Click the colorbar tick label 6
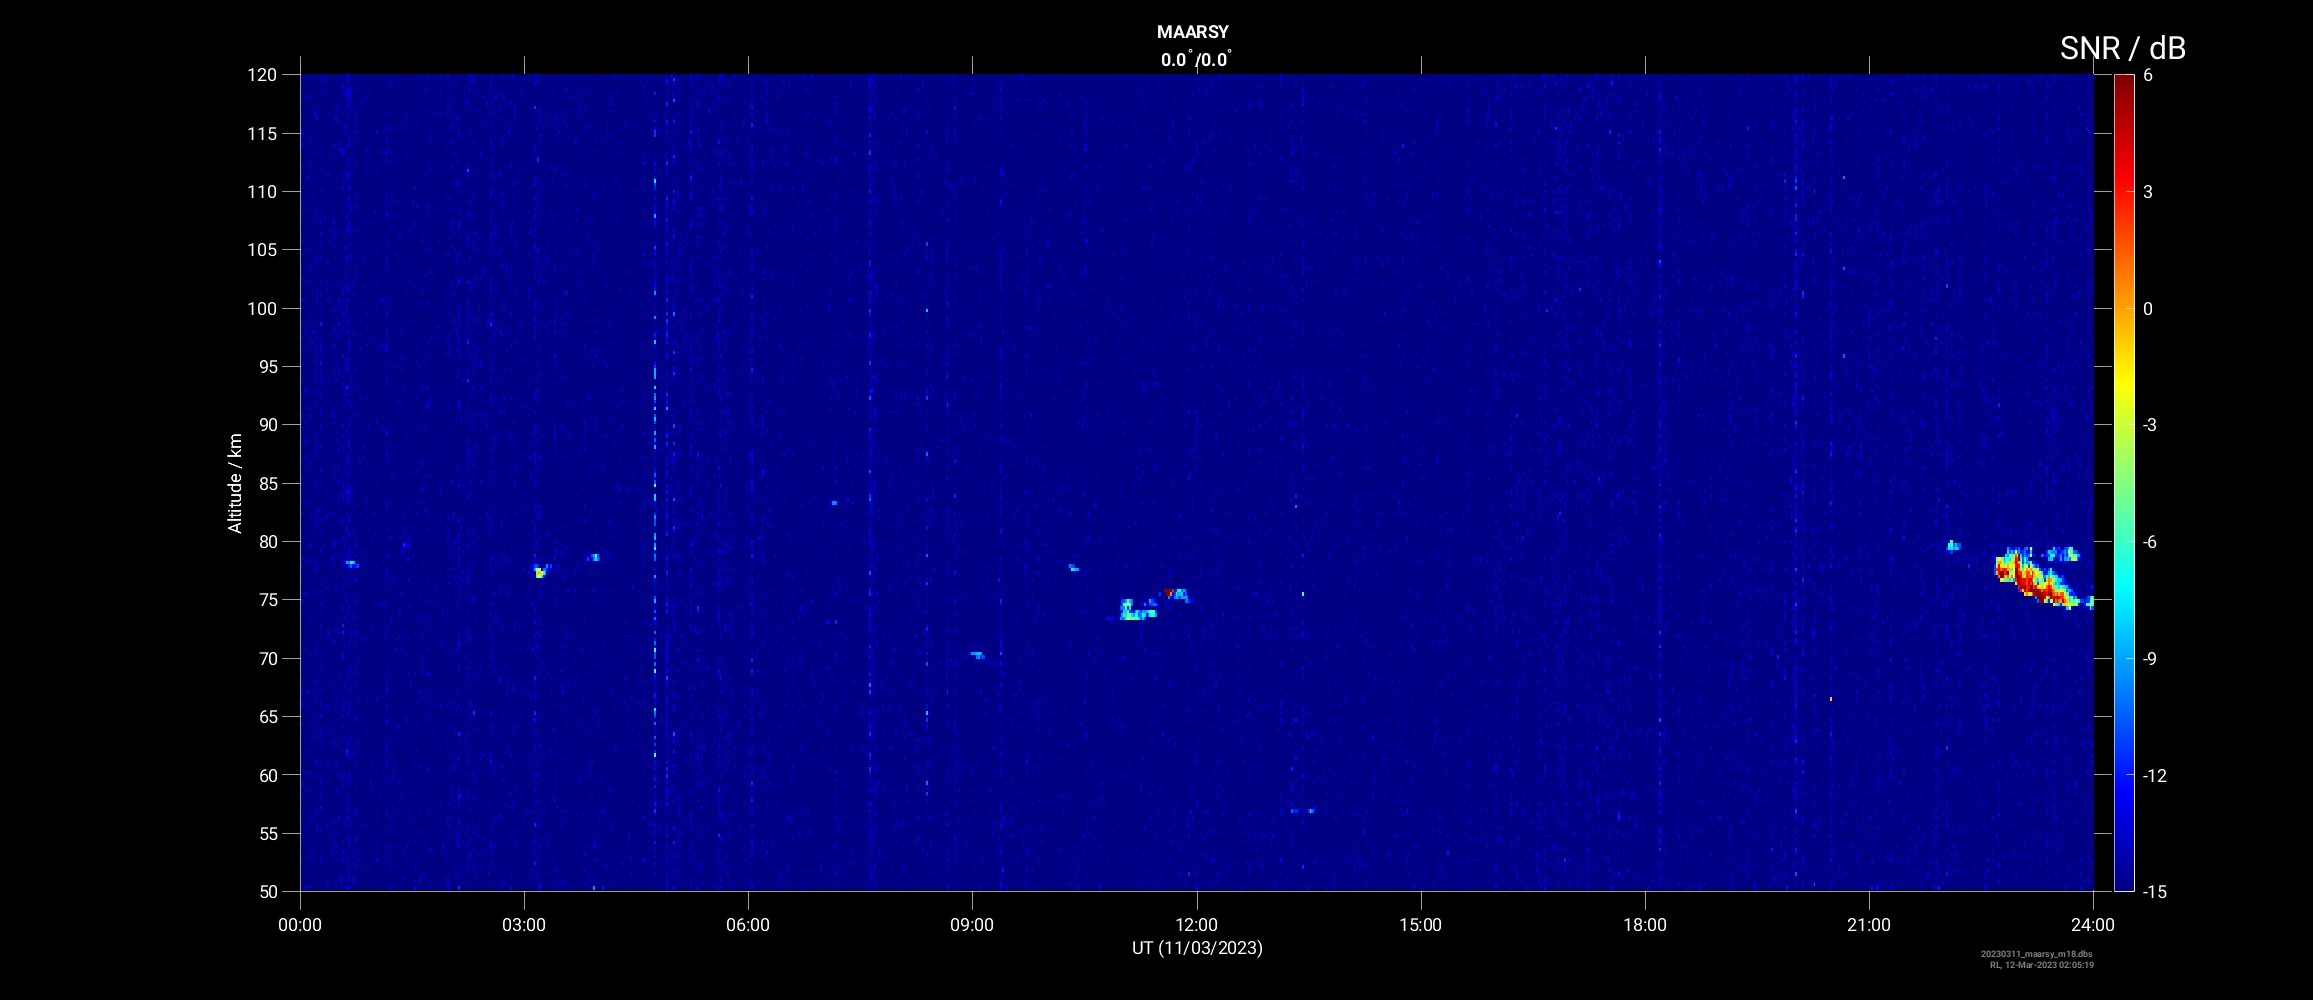 tap(2148, 75)
